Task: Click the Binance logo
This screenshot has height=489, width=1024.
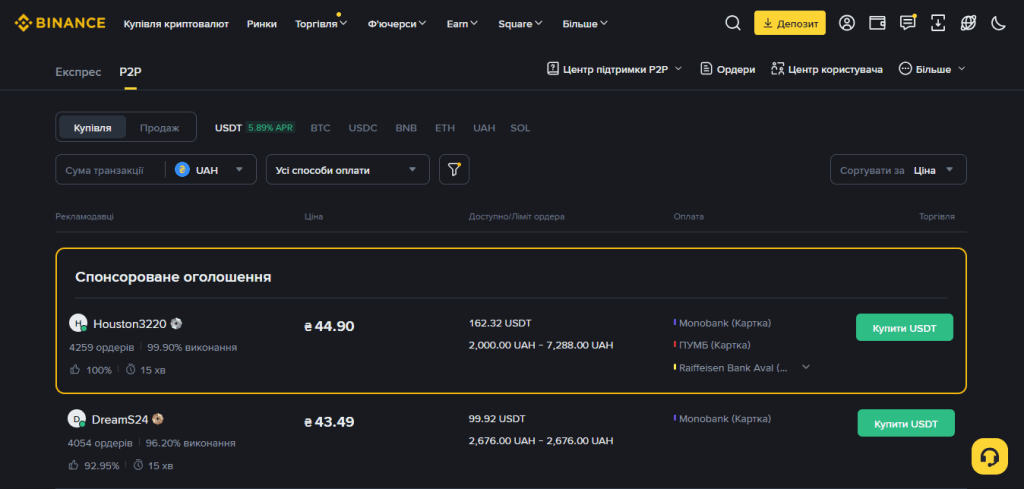Action: pos(60,23)
